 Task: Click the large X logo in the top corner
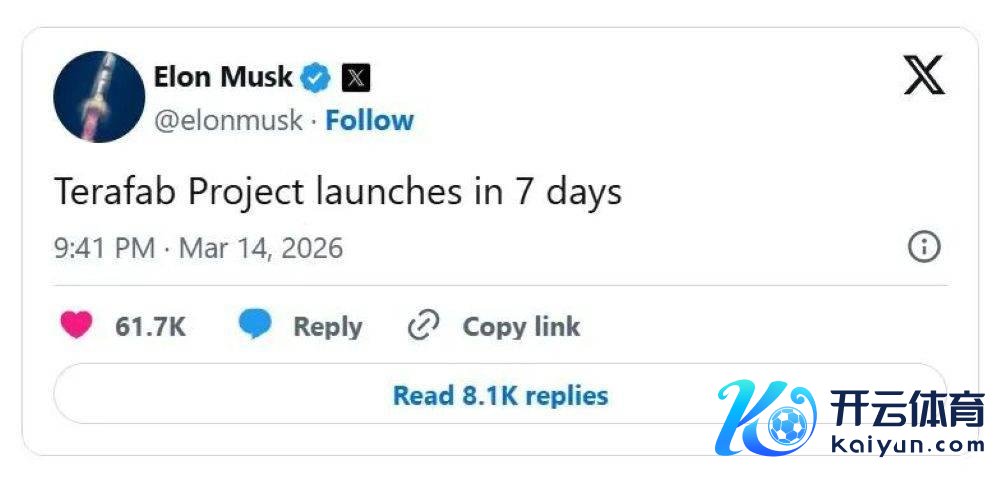(923, 75)
